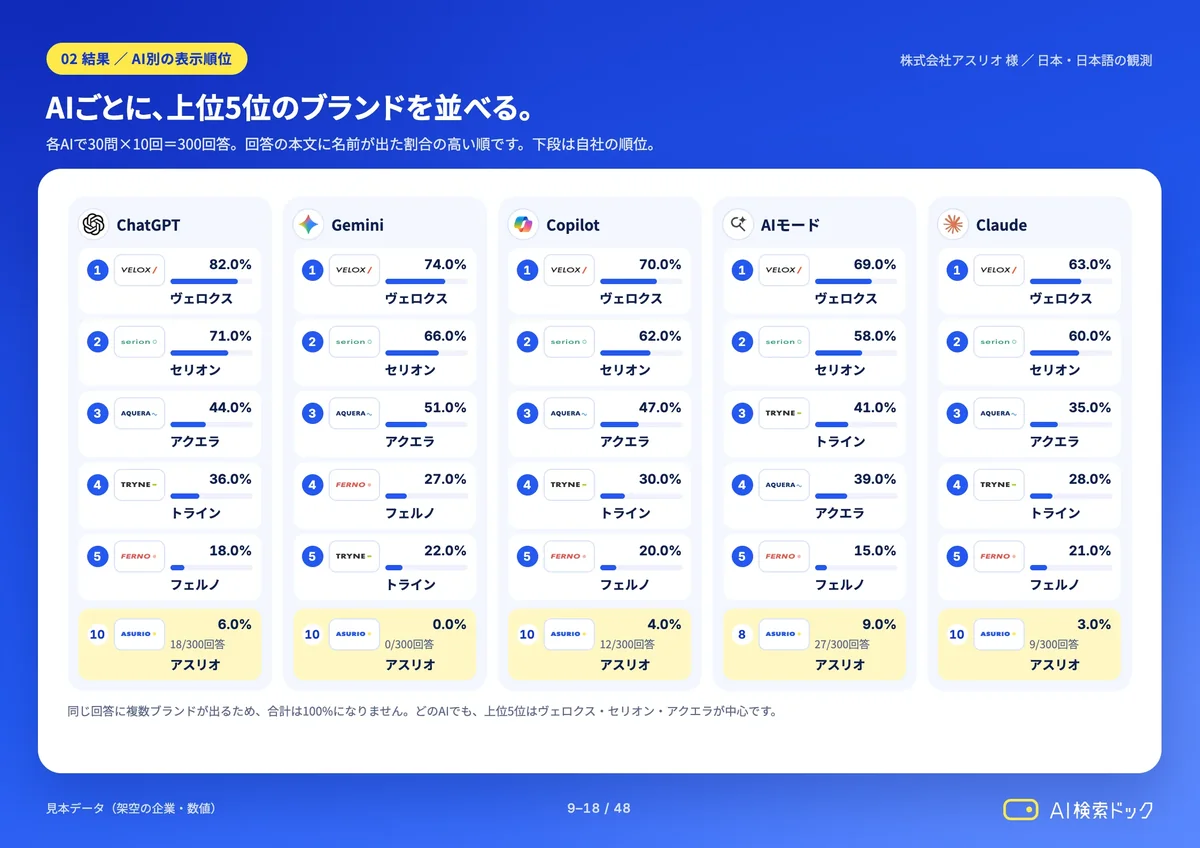The image size is (1200, 848).
Task: Click the 44.0% value in ChatGPT column
Action: 230,407
